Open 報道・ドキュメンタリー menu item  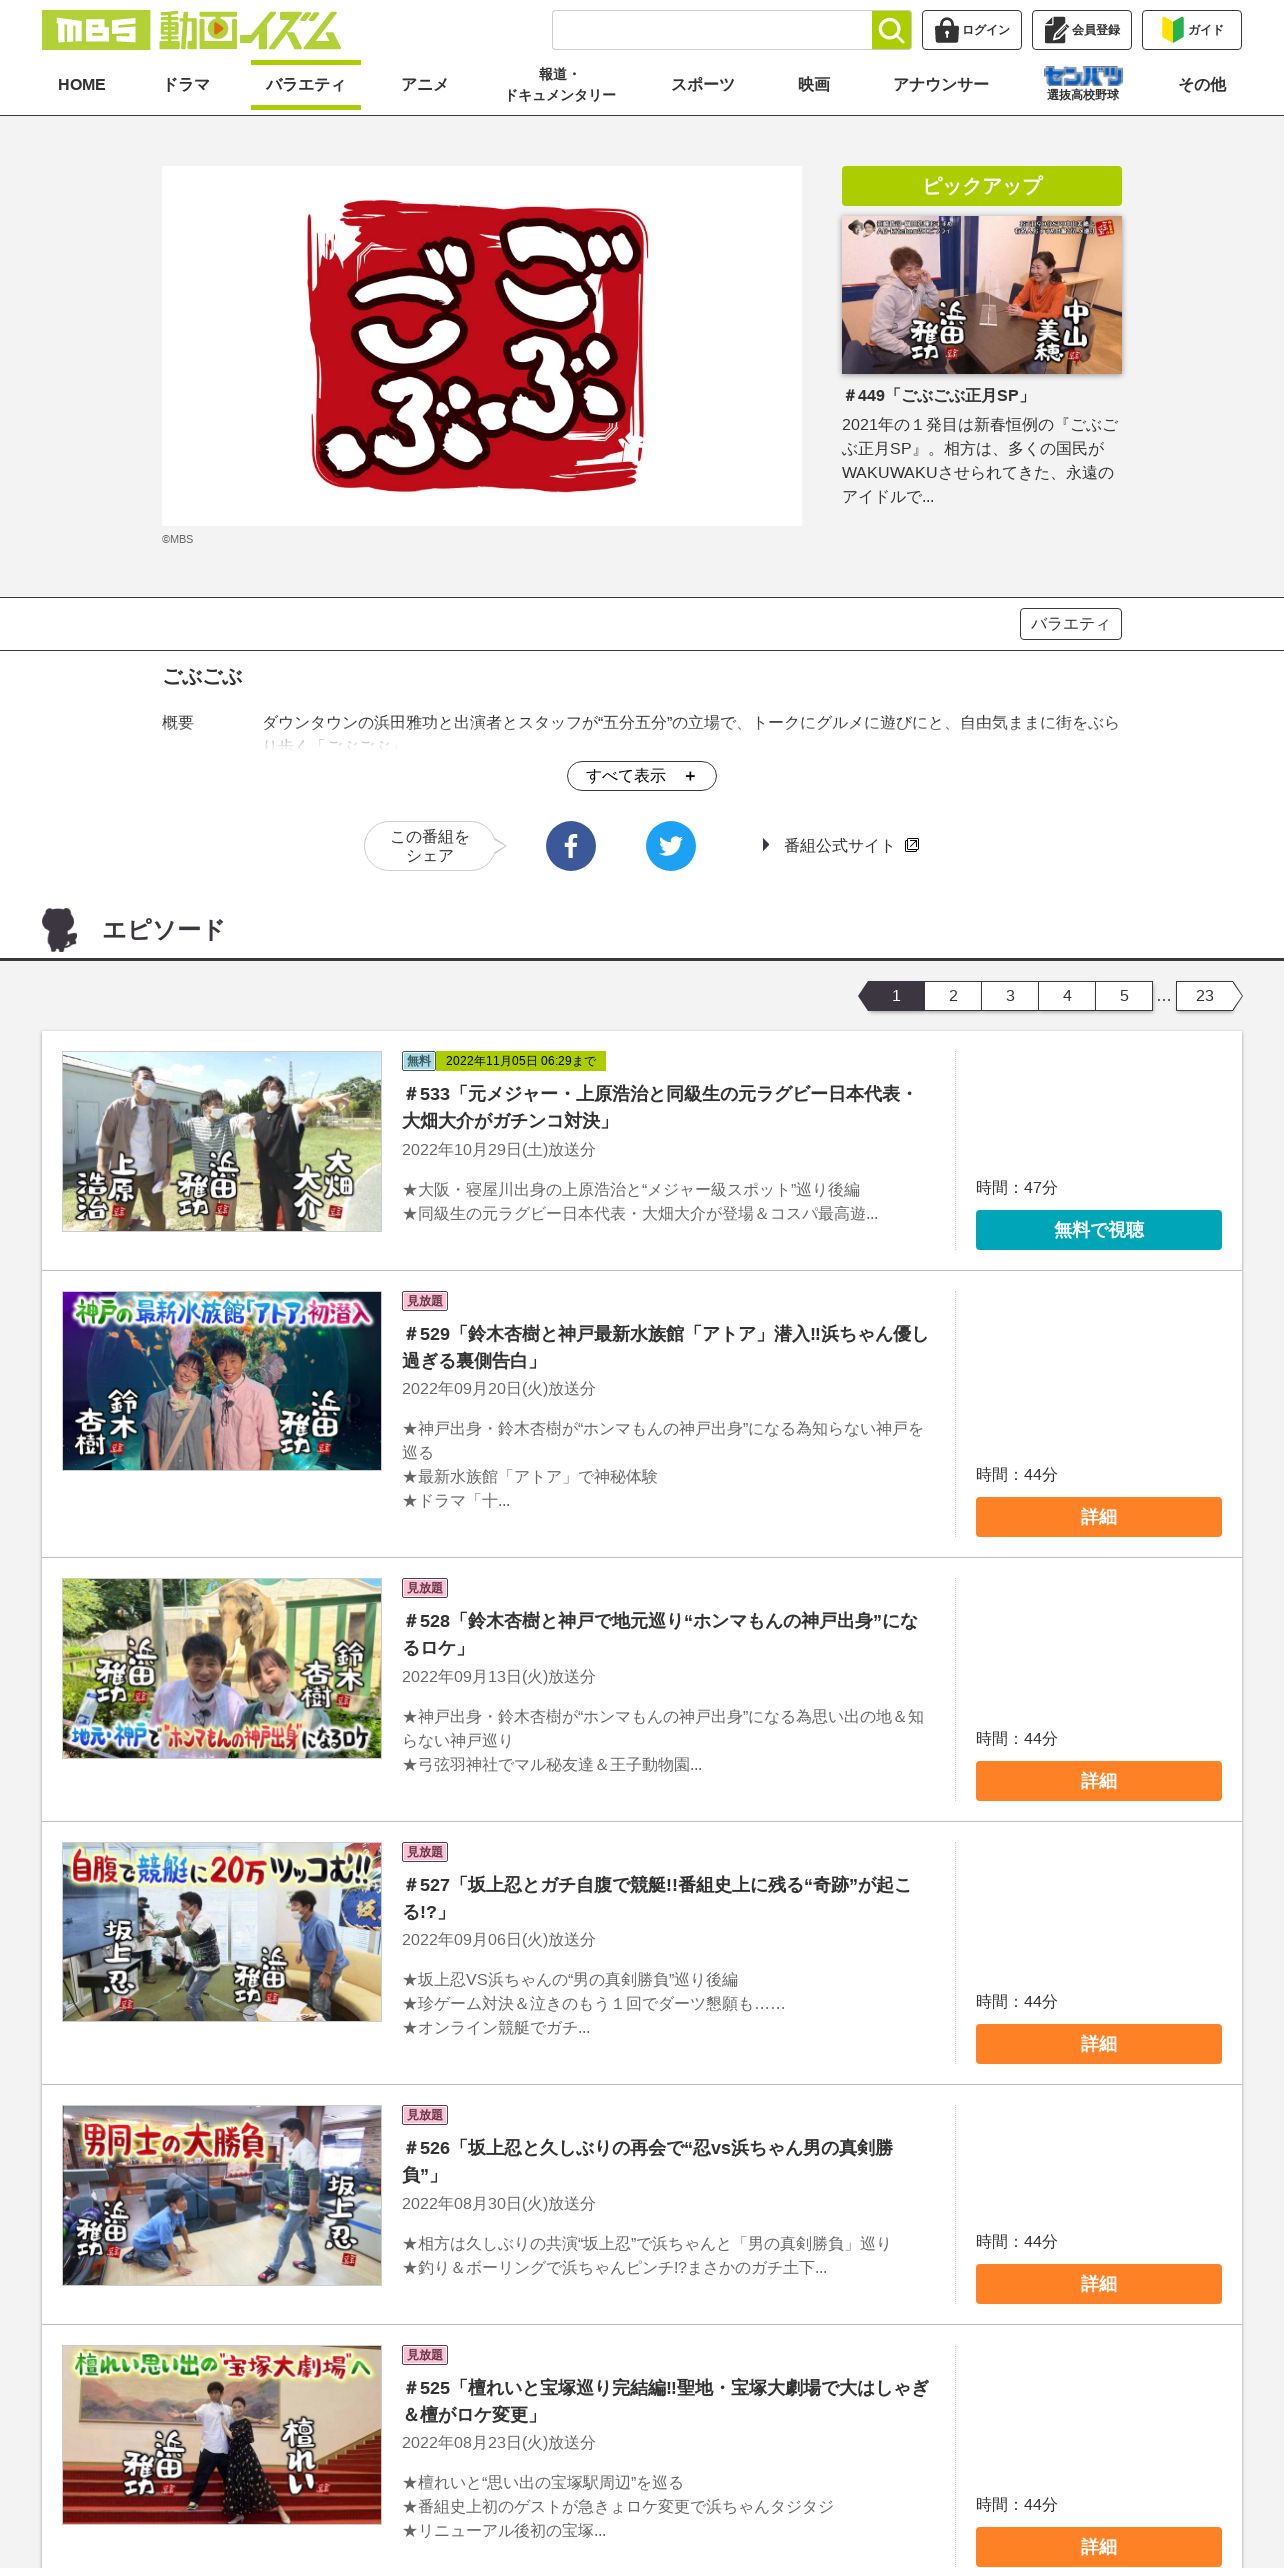pos(560,85)
